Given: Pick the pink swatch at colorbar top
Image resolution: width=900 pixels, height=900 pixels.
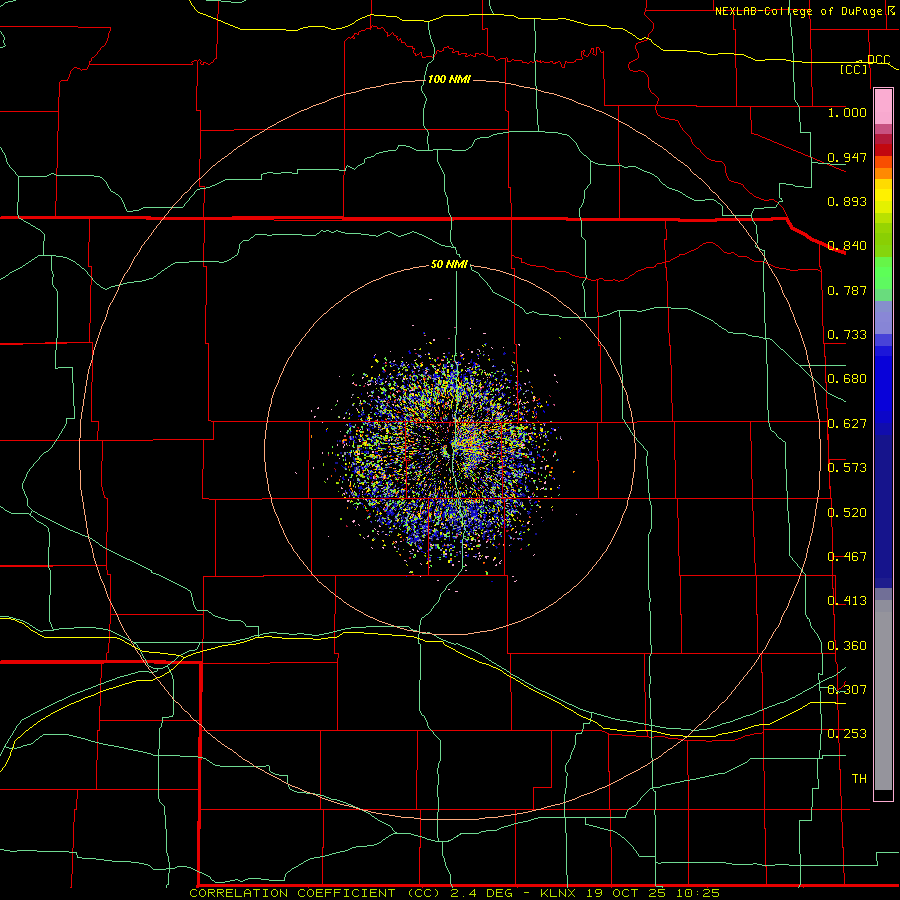Looking at the screenshot, I should 883,107.
